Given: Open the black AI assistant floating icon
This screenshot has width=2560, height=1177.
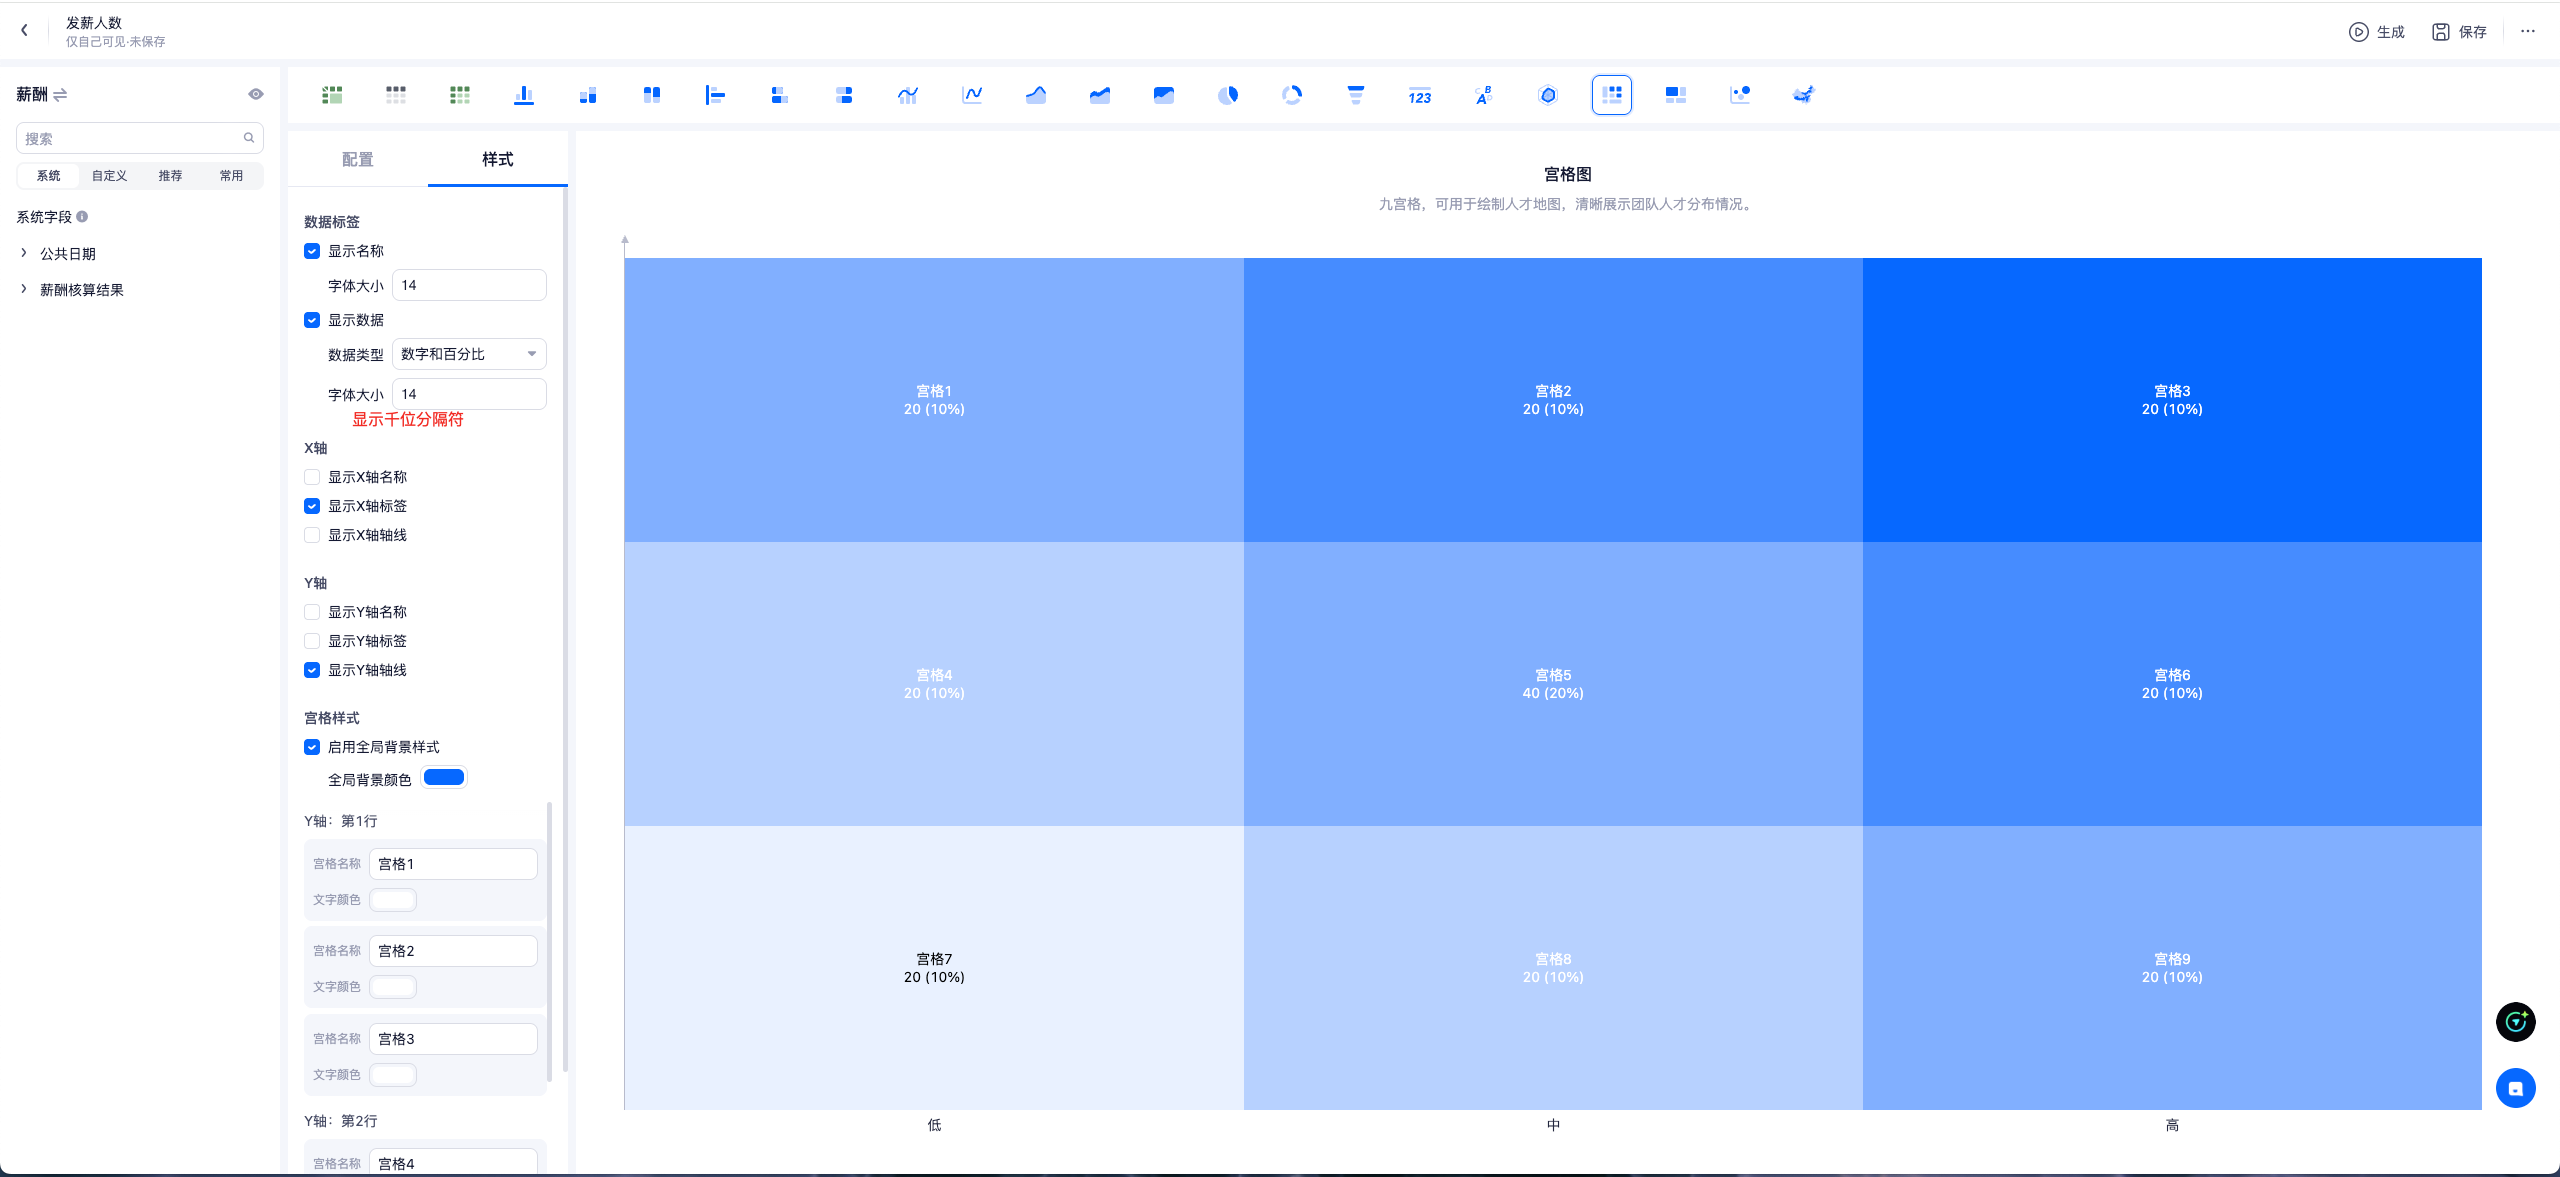Looking at the screenshot, I should [x=2516, y=1022].
